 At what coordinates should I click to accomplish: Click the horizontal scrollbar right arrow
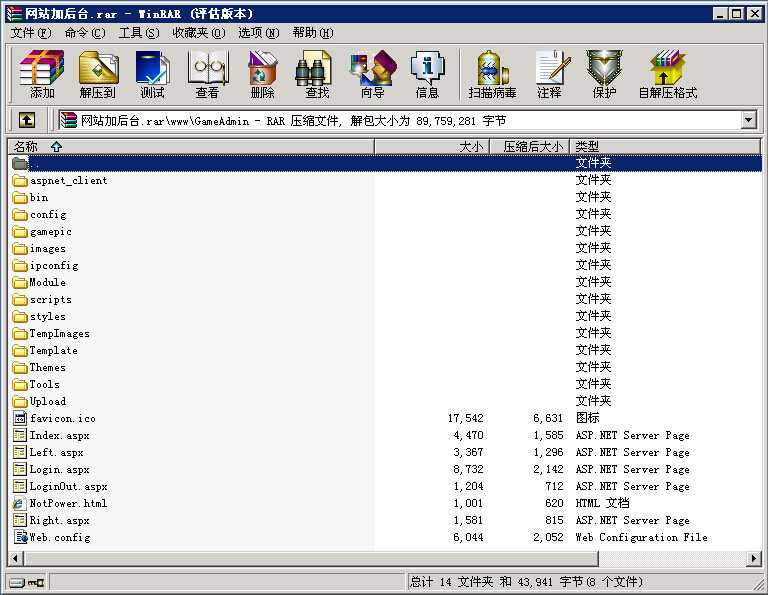coord(753,558)
